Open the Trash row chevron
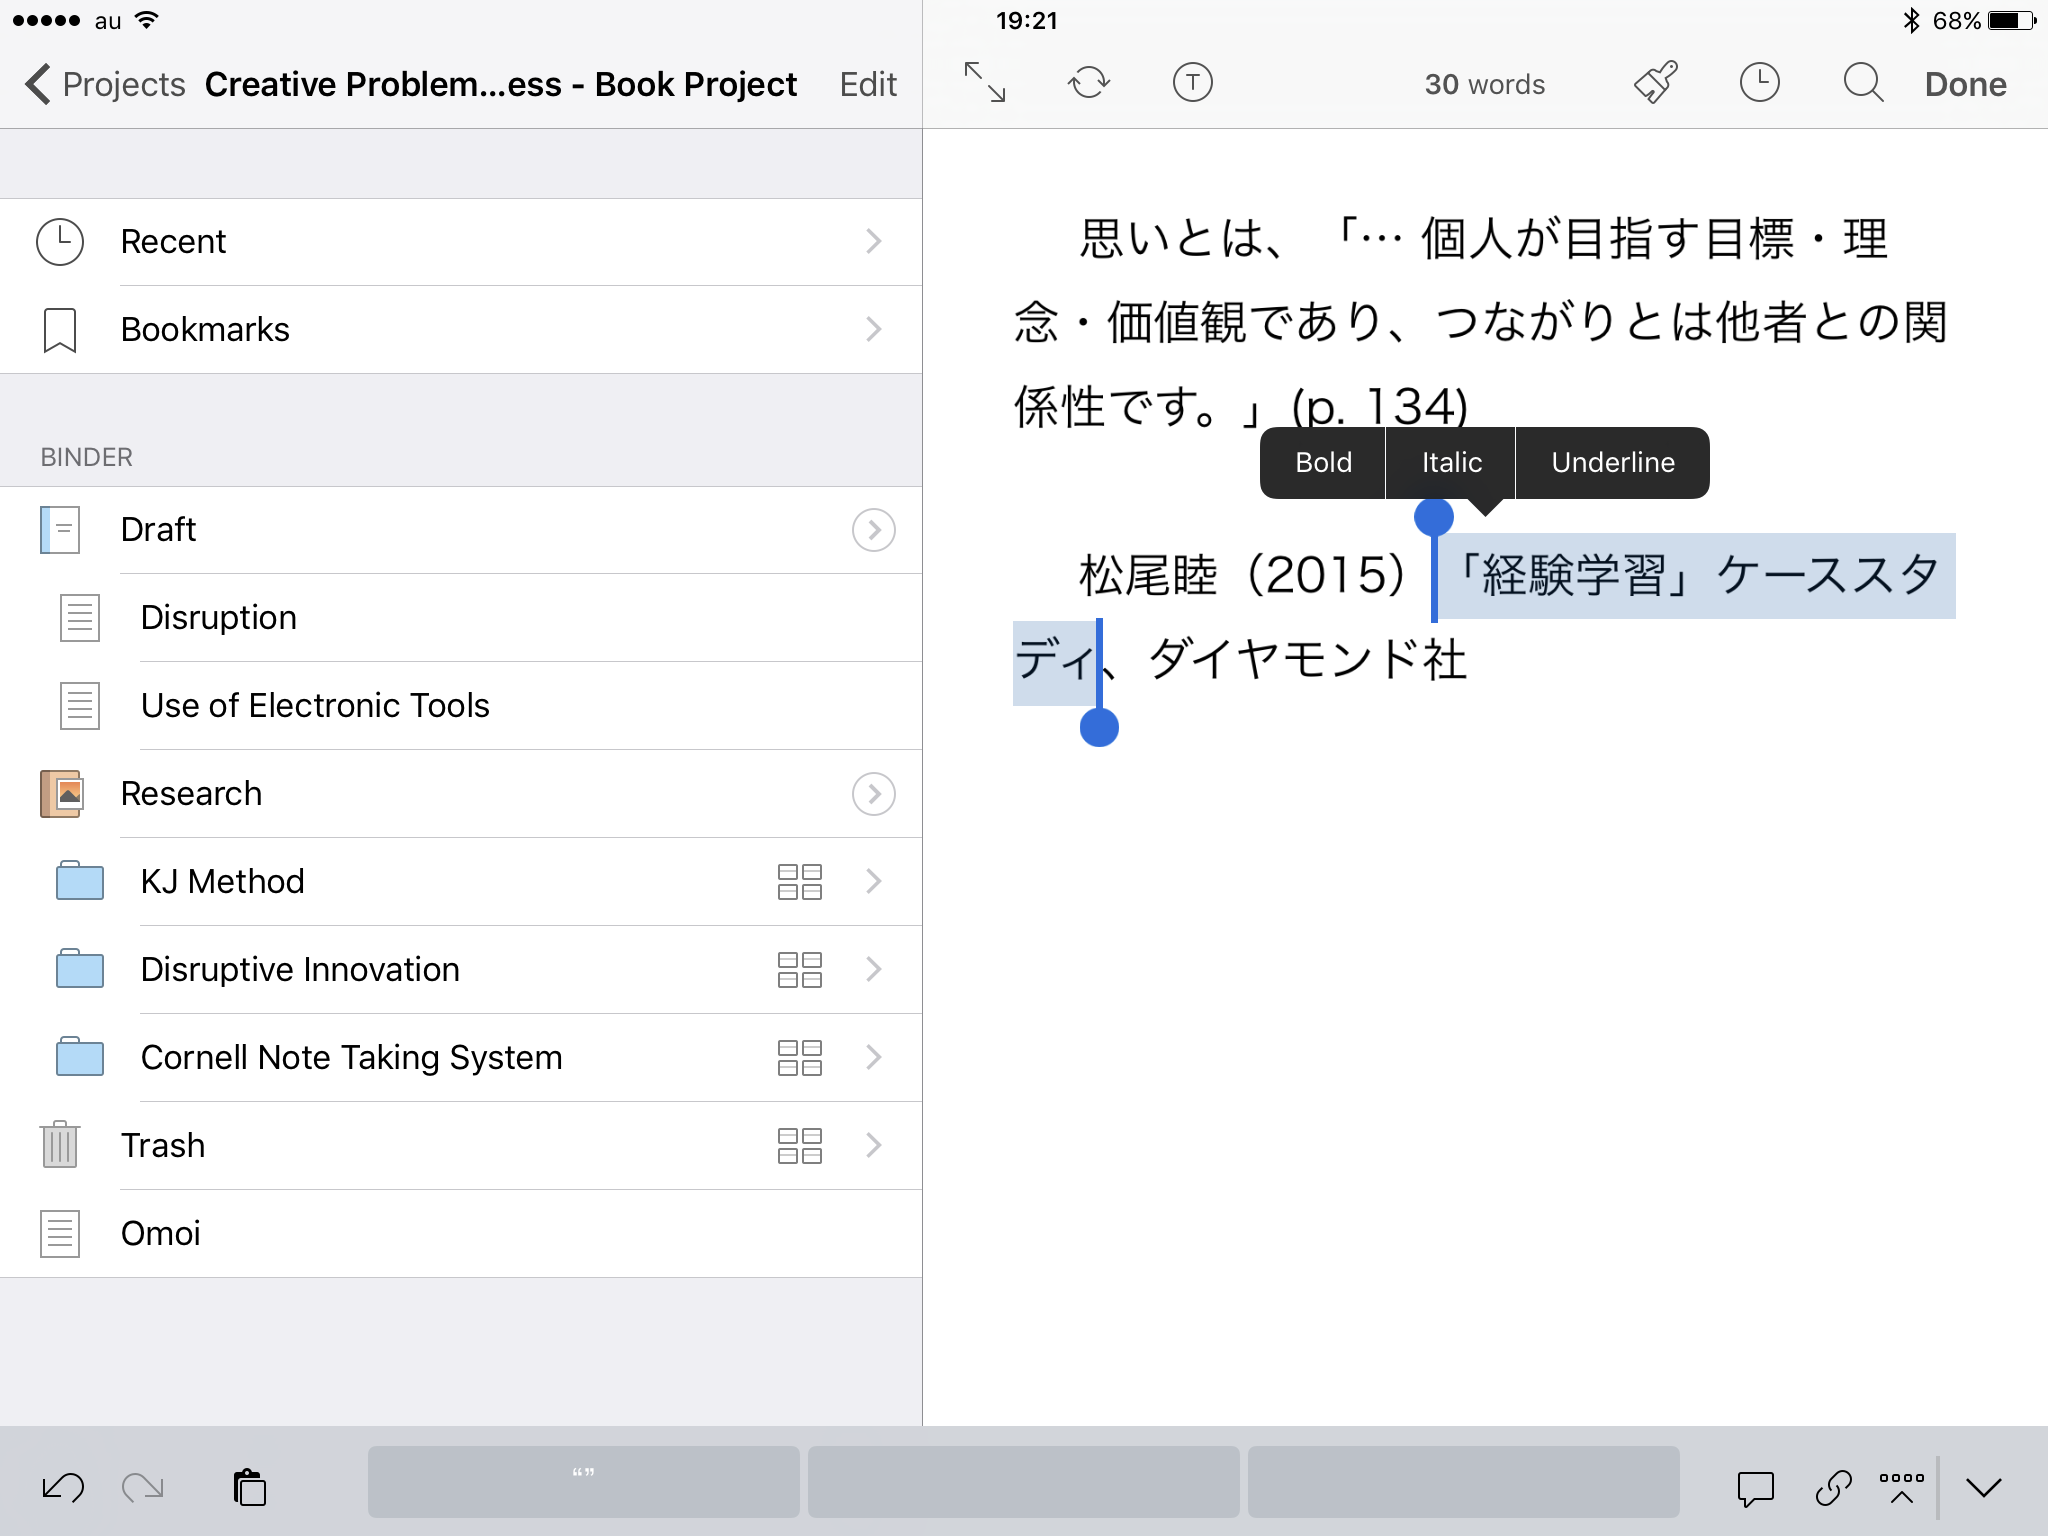Image resolution: width=2048 pixels, height=1536 pixels. tap(874, 1145)
